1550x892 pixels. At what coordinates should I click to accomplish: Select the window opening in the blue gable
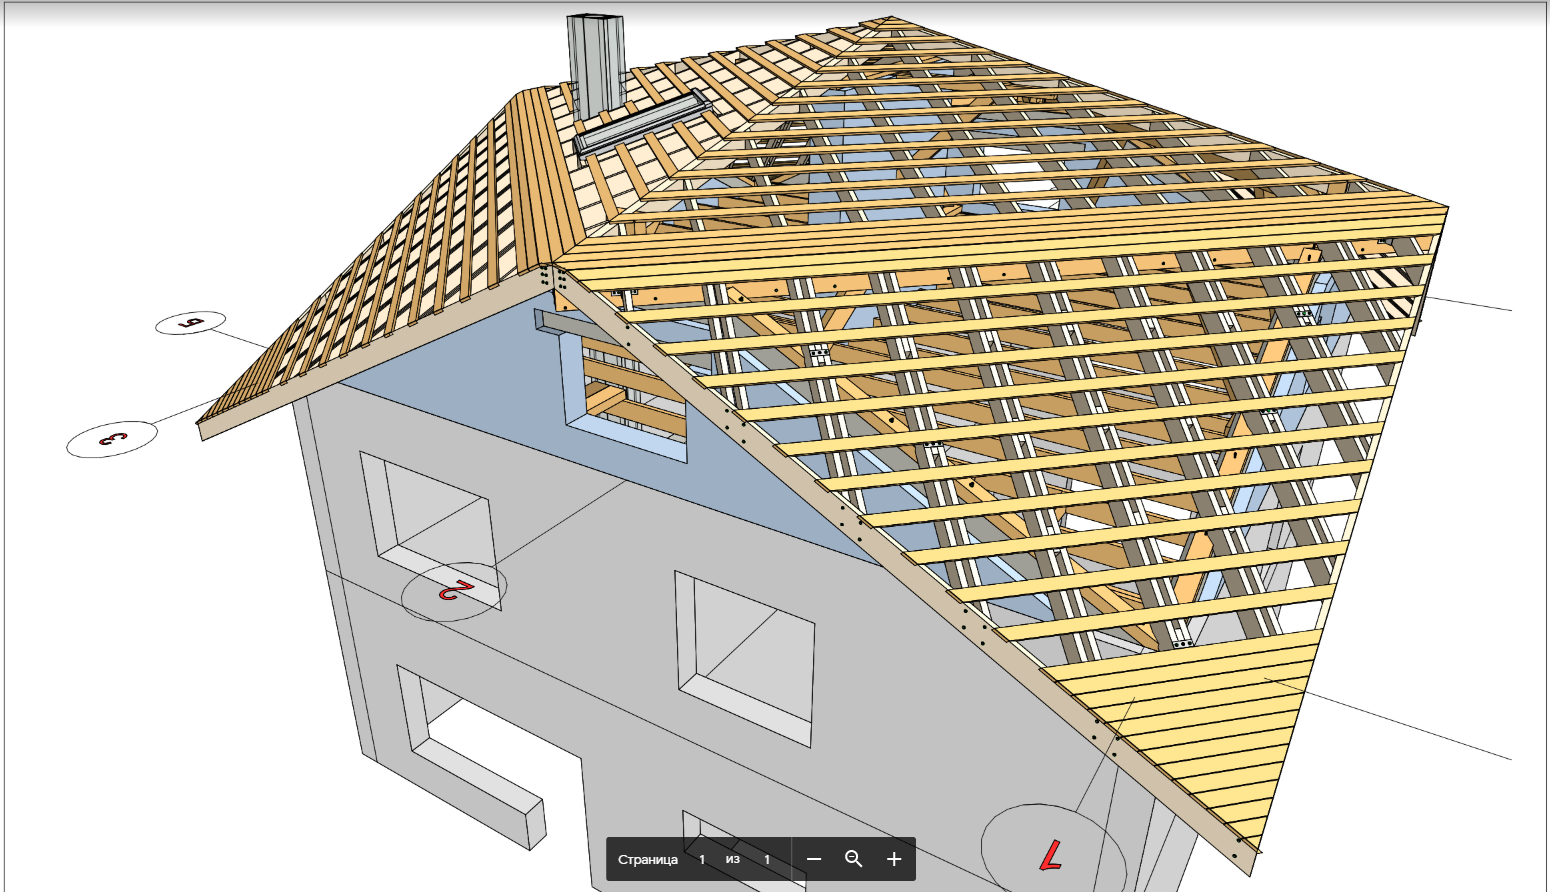[625, 395]
